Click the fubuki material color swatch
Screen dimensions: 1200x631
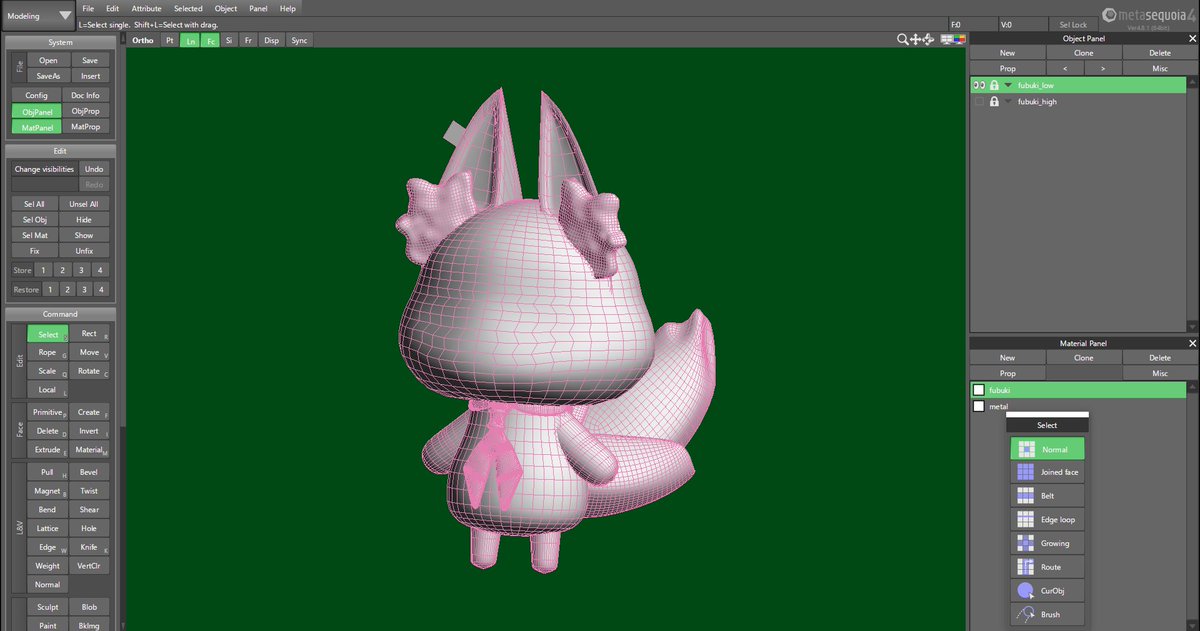[x=979, y=390]
